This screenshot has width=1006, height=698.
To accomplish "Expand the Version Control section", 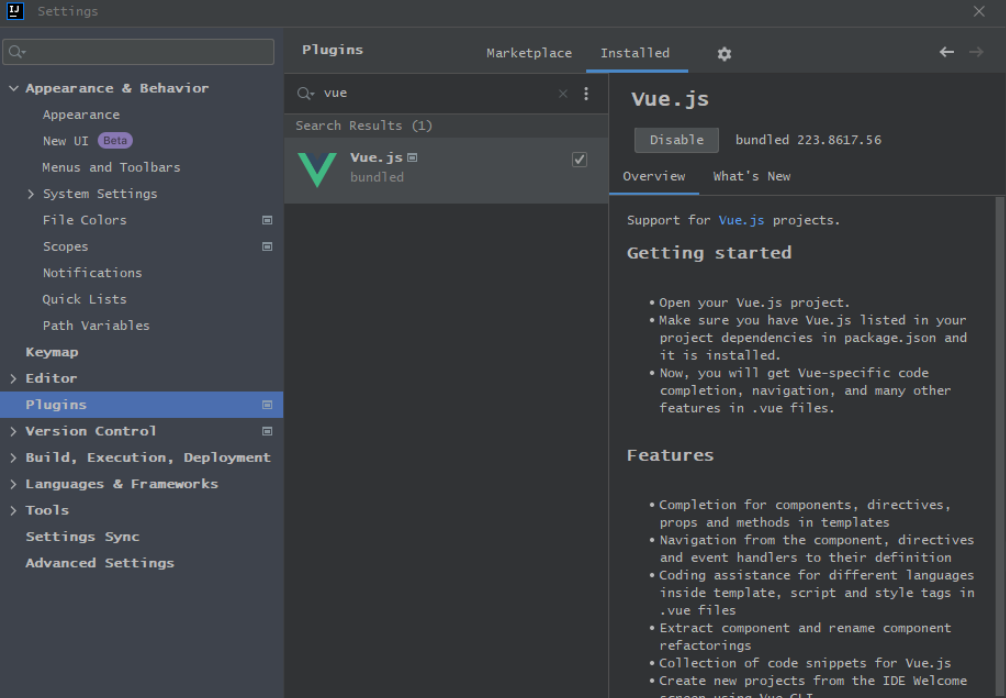I will (13, 431).
